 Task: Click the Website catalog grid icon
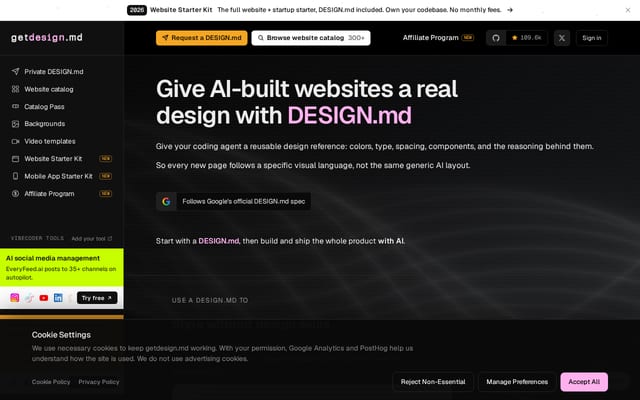16,89
